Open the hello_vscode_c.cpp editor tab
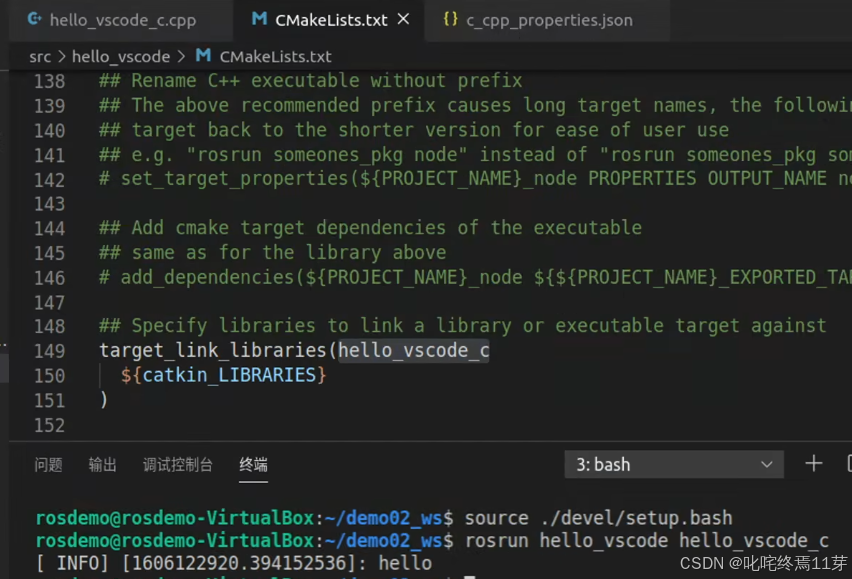 (122, 20)
